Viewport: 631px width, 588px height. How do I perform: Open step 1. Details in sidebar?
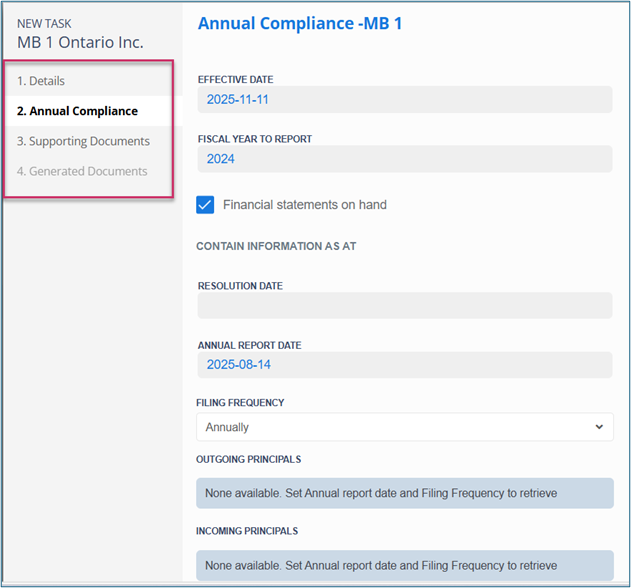pos(41,81)
